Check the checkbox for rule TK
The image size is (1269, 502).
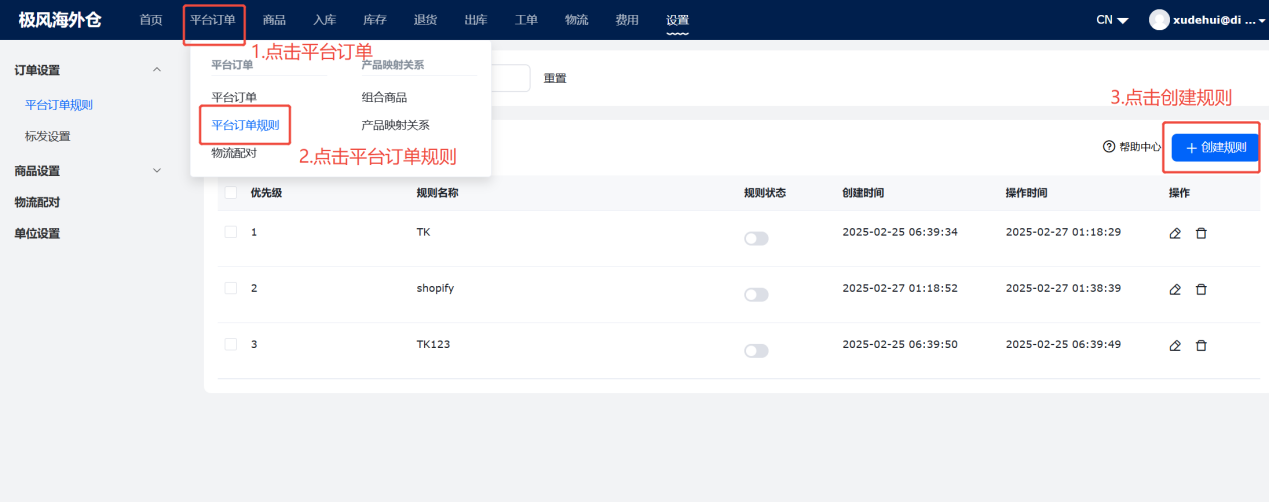(x=231, y=232)
